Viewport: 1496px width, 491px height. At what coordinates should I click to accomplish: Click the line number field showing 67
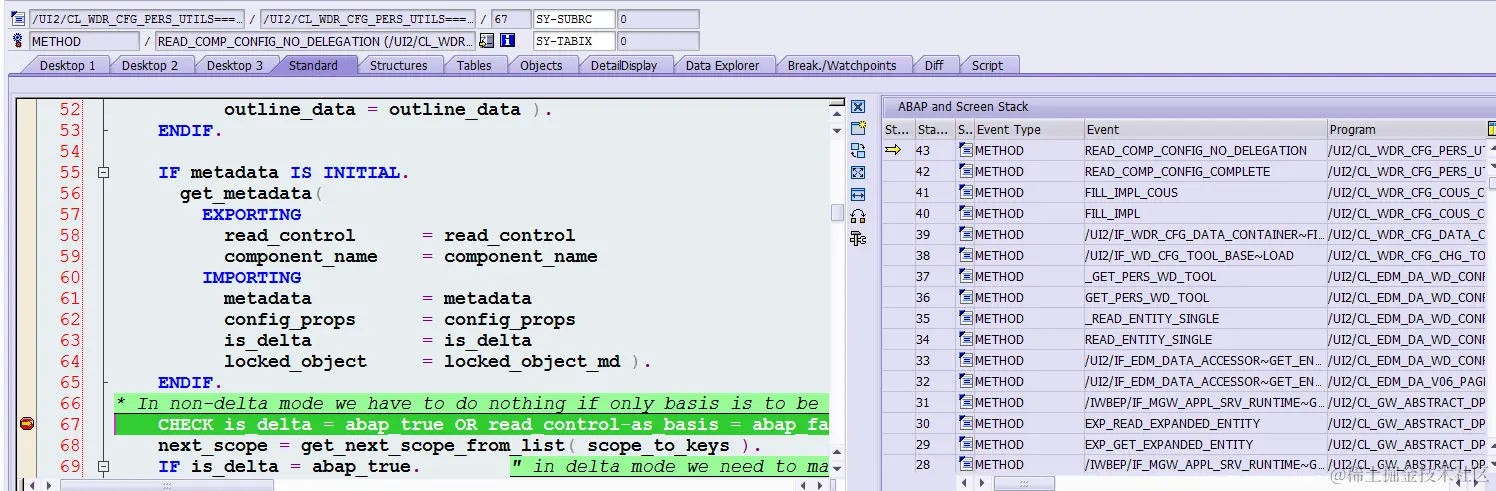(x=511, y=19)
